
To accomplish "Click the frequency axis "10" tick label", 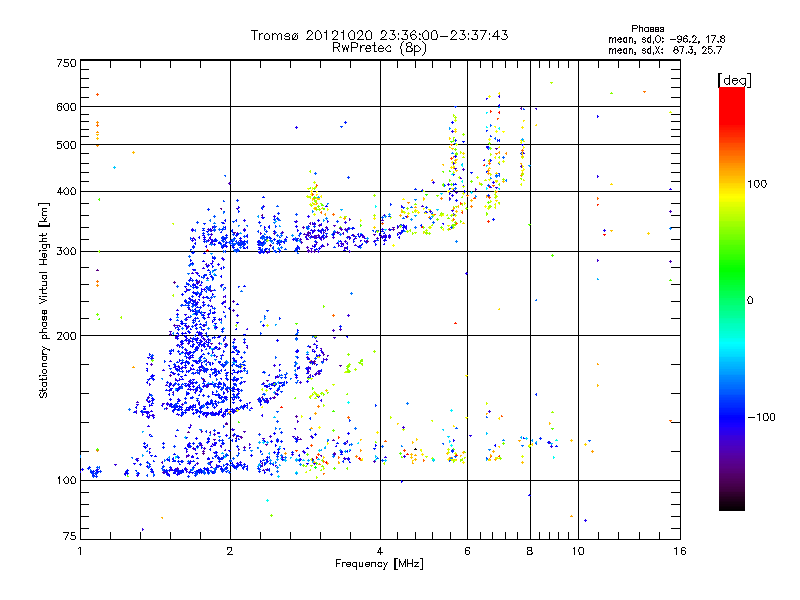I will tap(578, 551).
